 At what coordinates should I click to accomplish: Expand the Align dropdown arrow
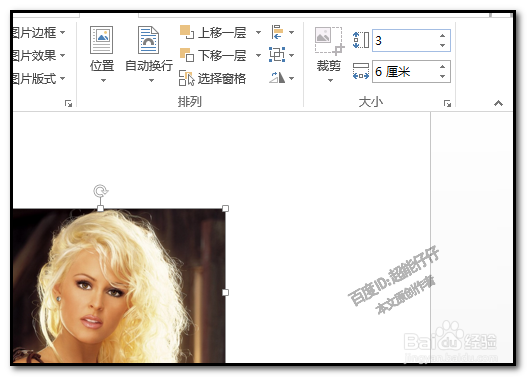291,33
